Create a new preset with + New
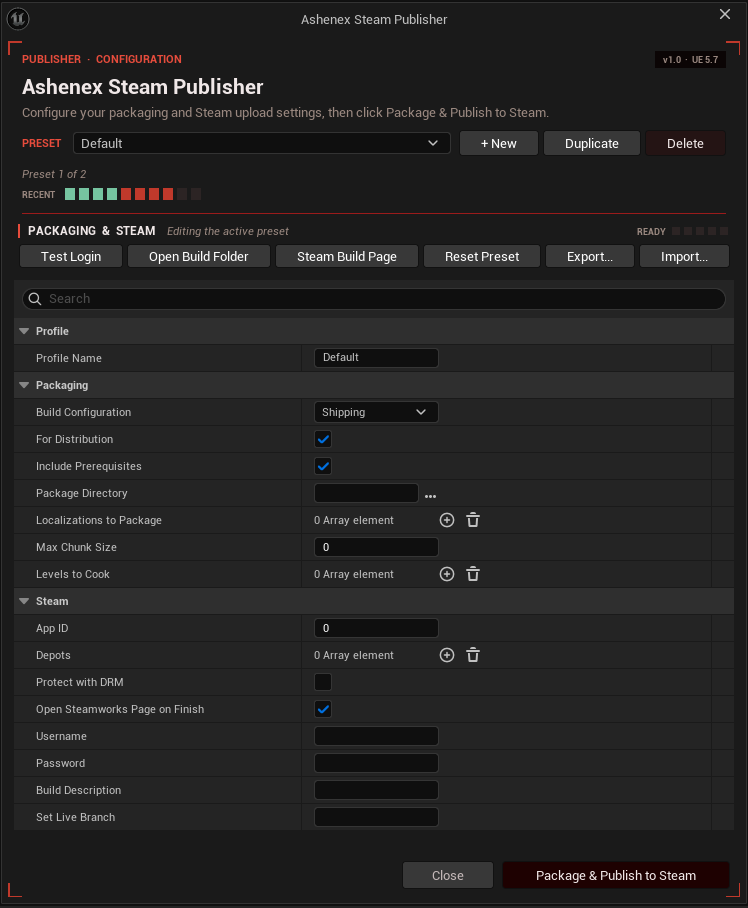This screenshot has height=908, width=748. pyautogui.click(x=499, y=143)
